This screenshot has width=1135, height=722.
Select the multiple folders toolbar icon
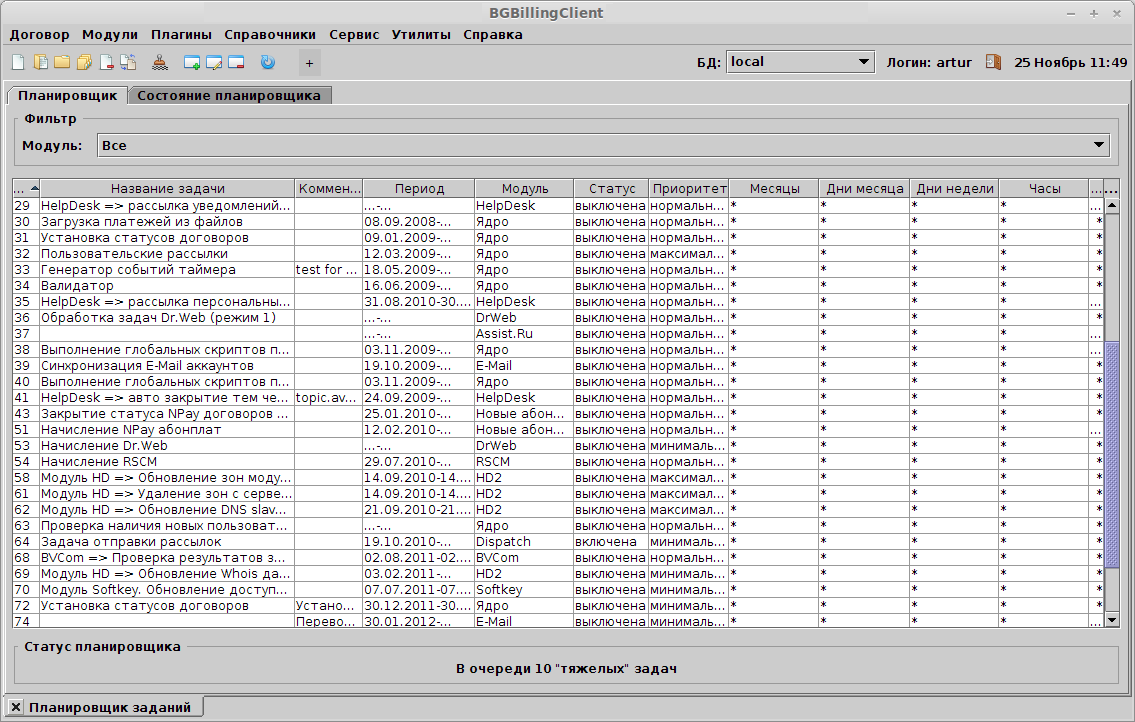tap(85, 62)
